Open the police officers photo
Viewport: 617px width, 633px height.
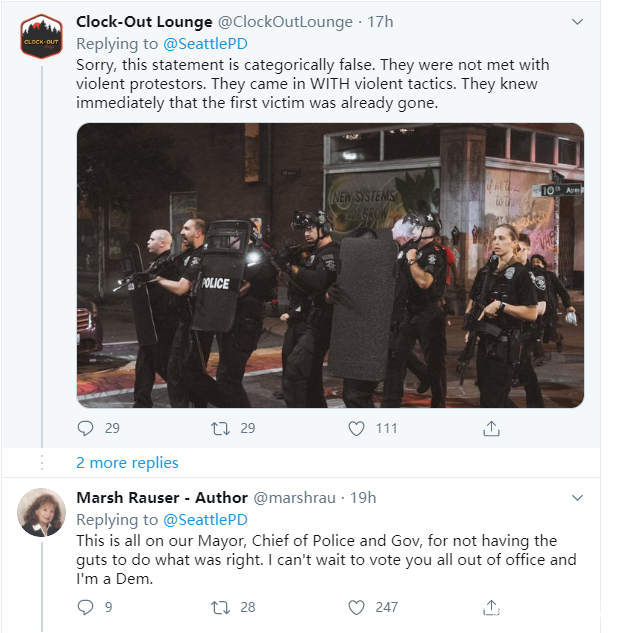330,265
